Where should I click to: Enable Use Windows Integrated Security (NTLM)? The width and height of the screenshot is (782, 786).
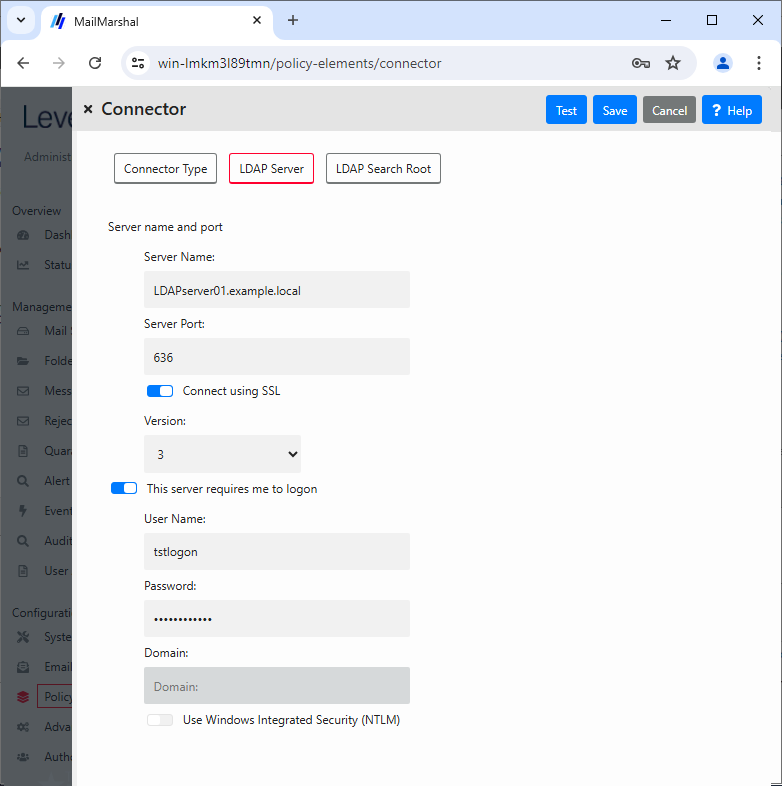click(160, 720)
